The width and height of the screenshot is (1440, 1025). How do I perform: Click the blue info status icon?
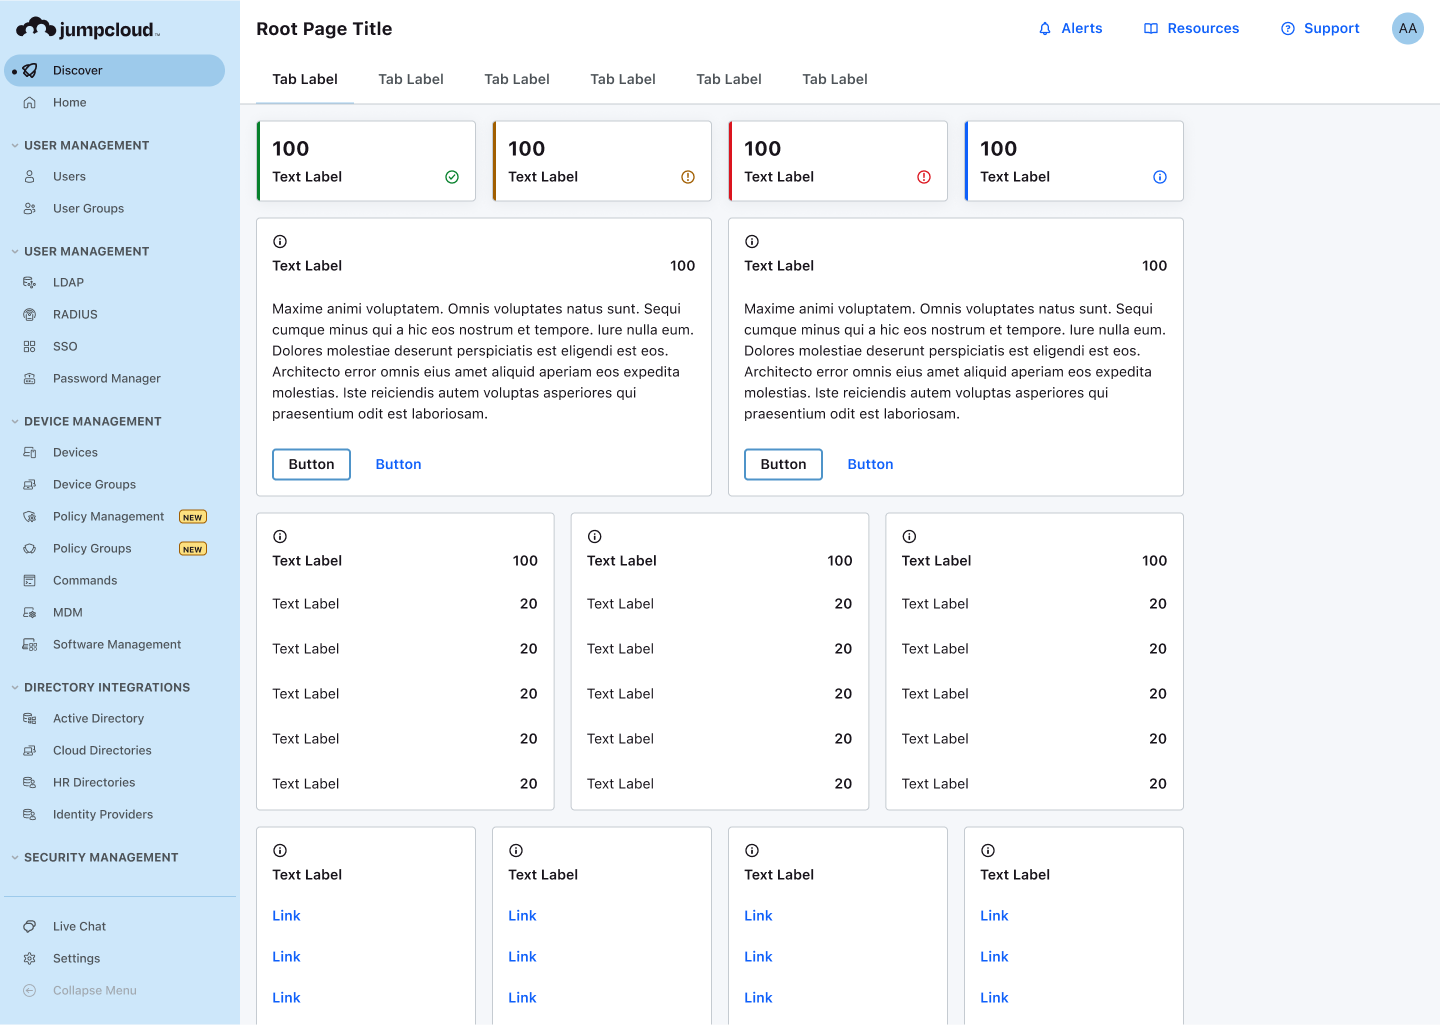[1160, 177]
